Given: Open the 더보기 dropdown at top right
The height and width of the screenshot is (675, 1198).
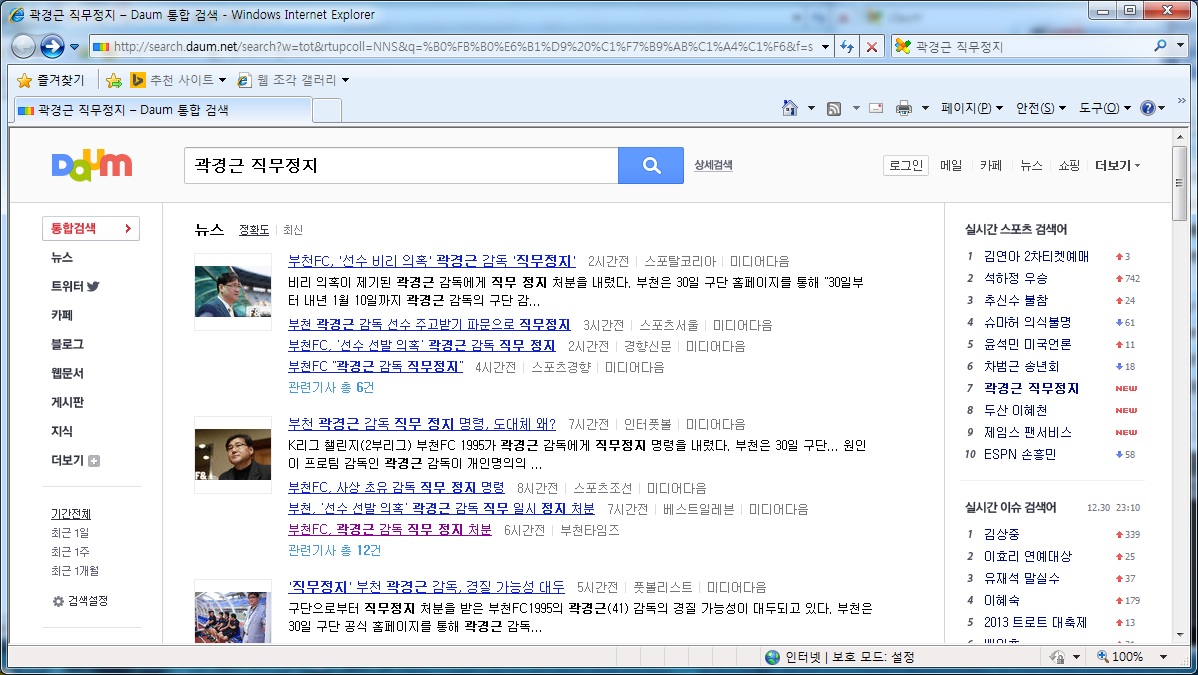Looking at the screenshot, I should [1113, 165].
